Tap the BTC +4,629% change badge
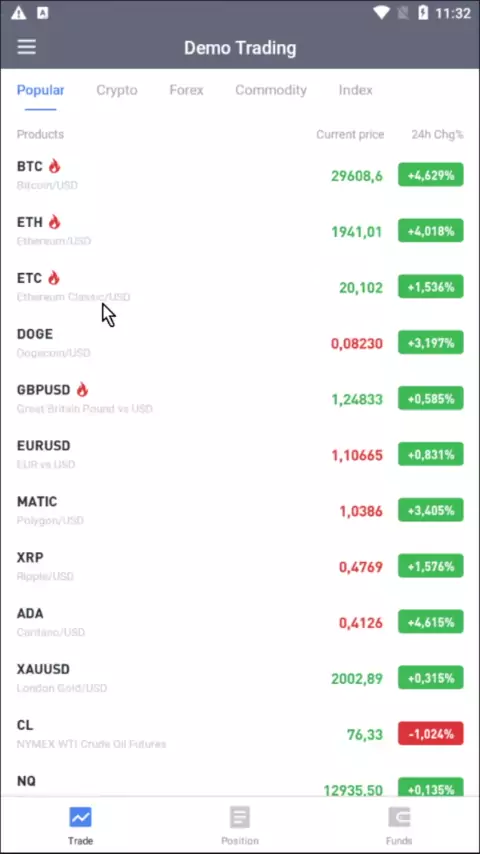480x854 pixels. pyautogui.click(x=430, y=175)
